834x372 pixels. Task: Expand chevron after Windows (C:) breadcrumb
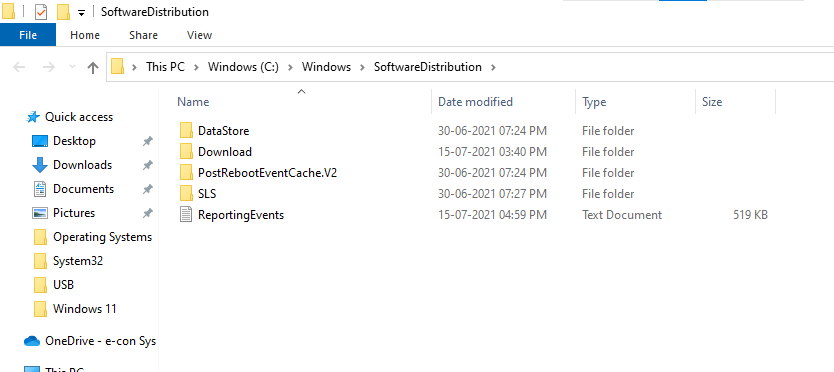pyautogui.click(x=290, y=67)
